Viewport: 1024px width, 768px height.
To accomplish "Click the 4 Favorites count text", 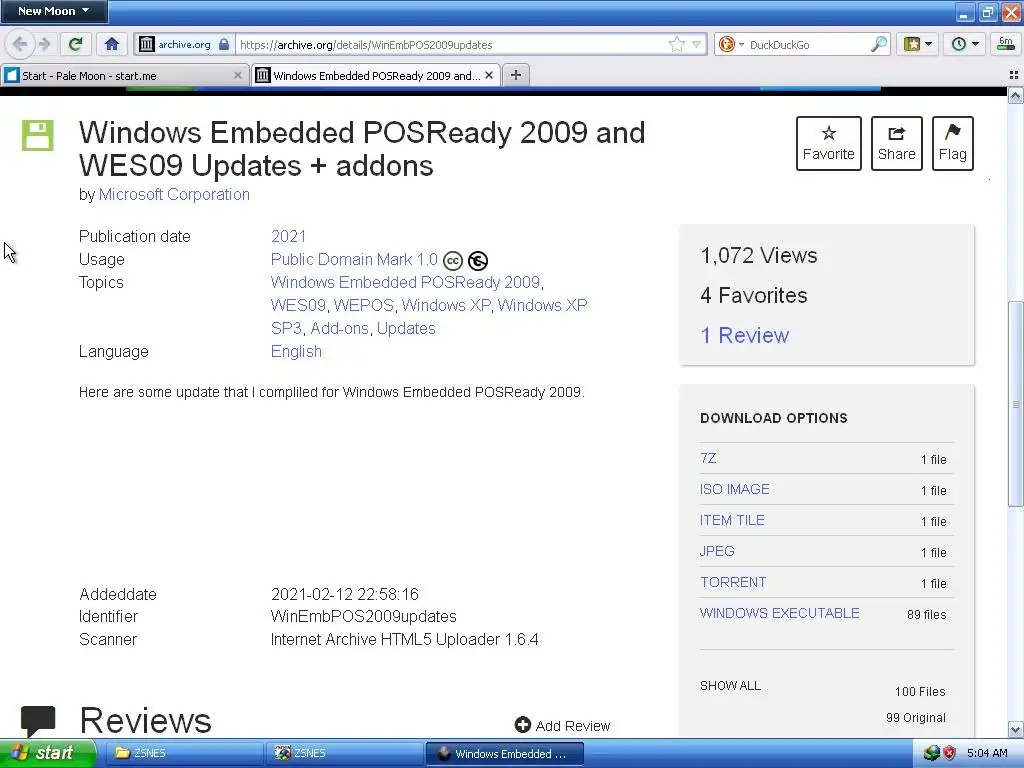I will (754, 295).
